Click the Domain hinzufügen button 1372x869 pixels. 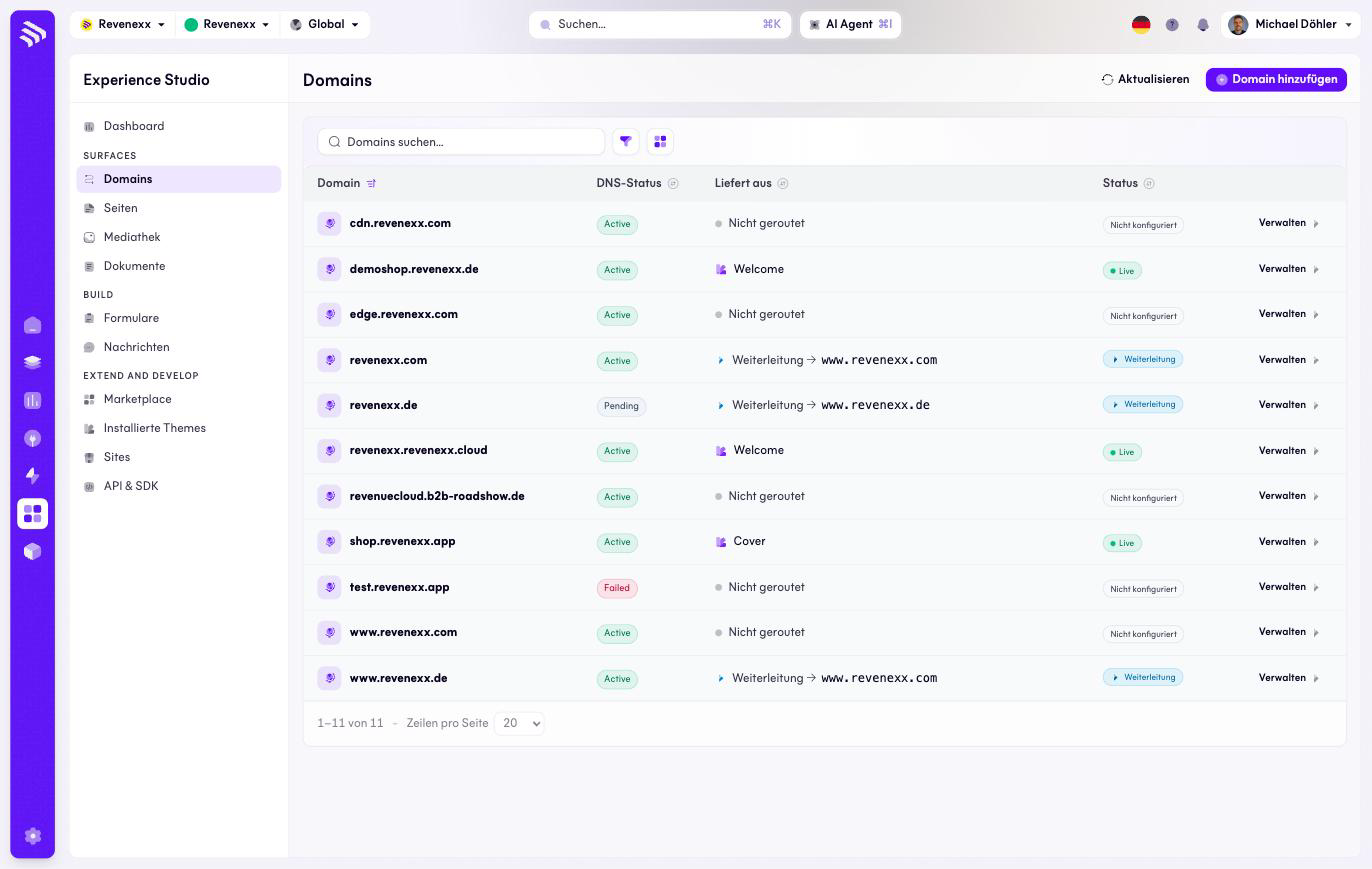coord(1276,80)
